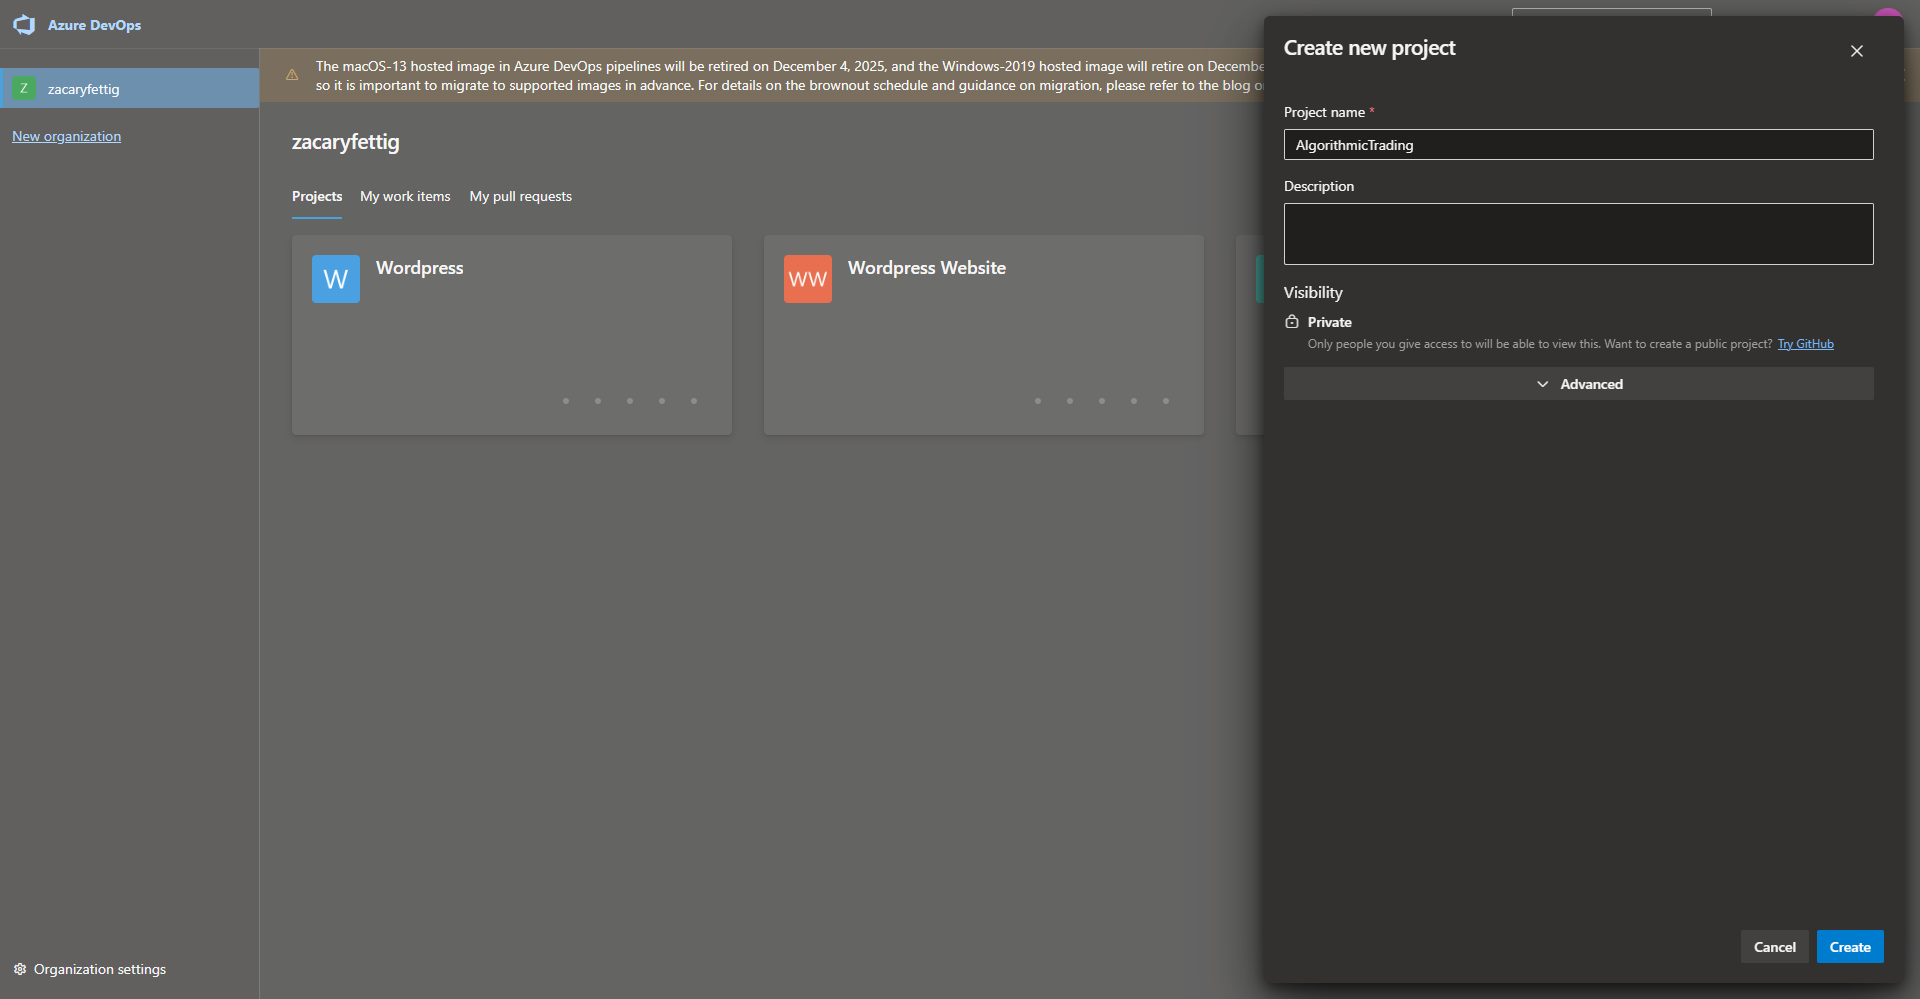Click the Private visibility lock icon
The image size is (1920, 999).
tap(1292, 322)
